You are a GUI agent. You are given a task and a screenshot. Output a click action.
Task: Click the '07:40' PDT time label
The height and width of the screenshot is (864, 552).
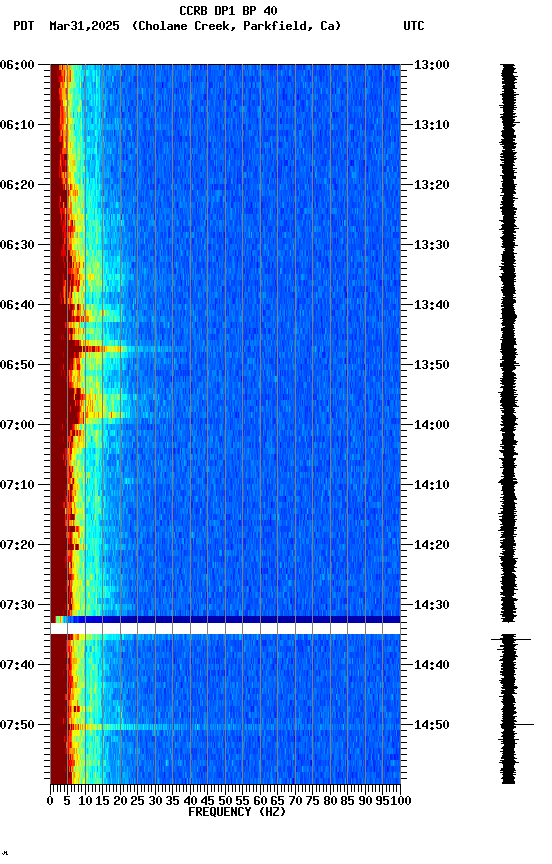point(17,665)
